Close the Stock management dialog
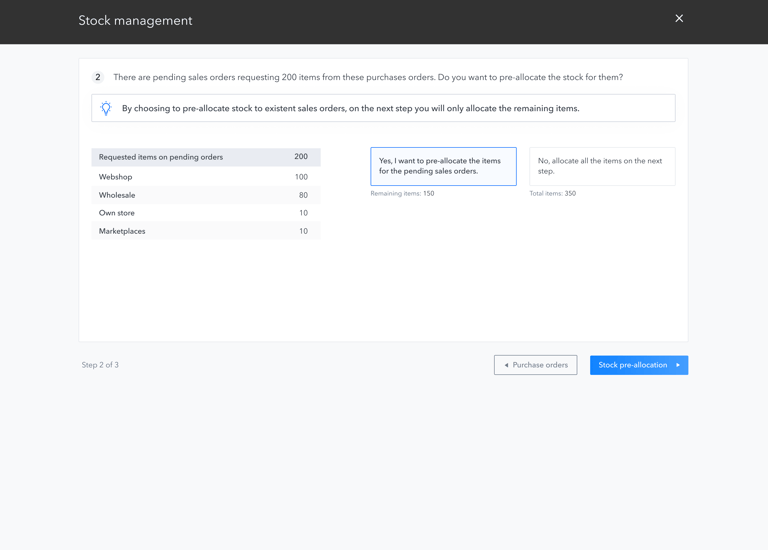Screen dimensions: 768x550 click(679, 19)
